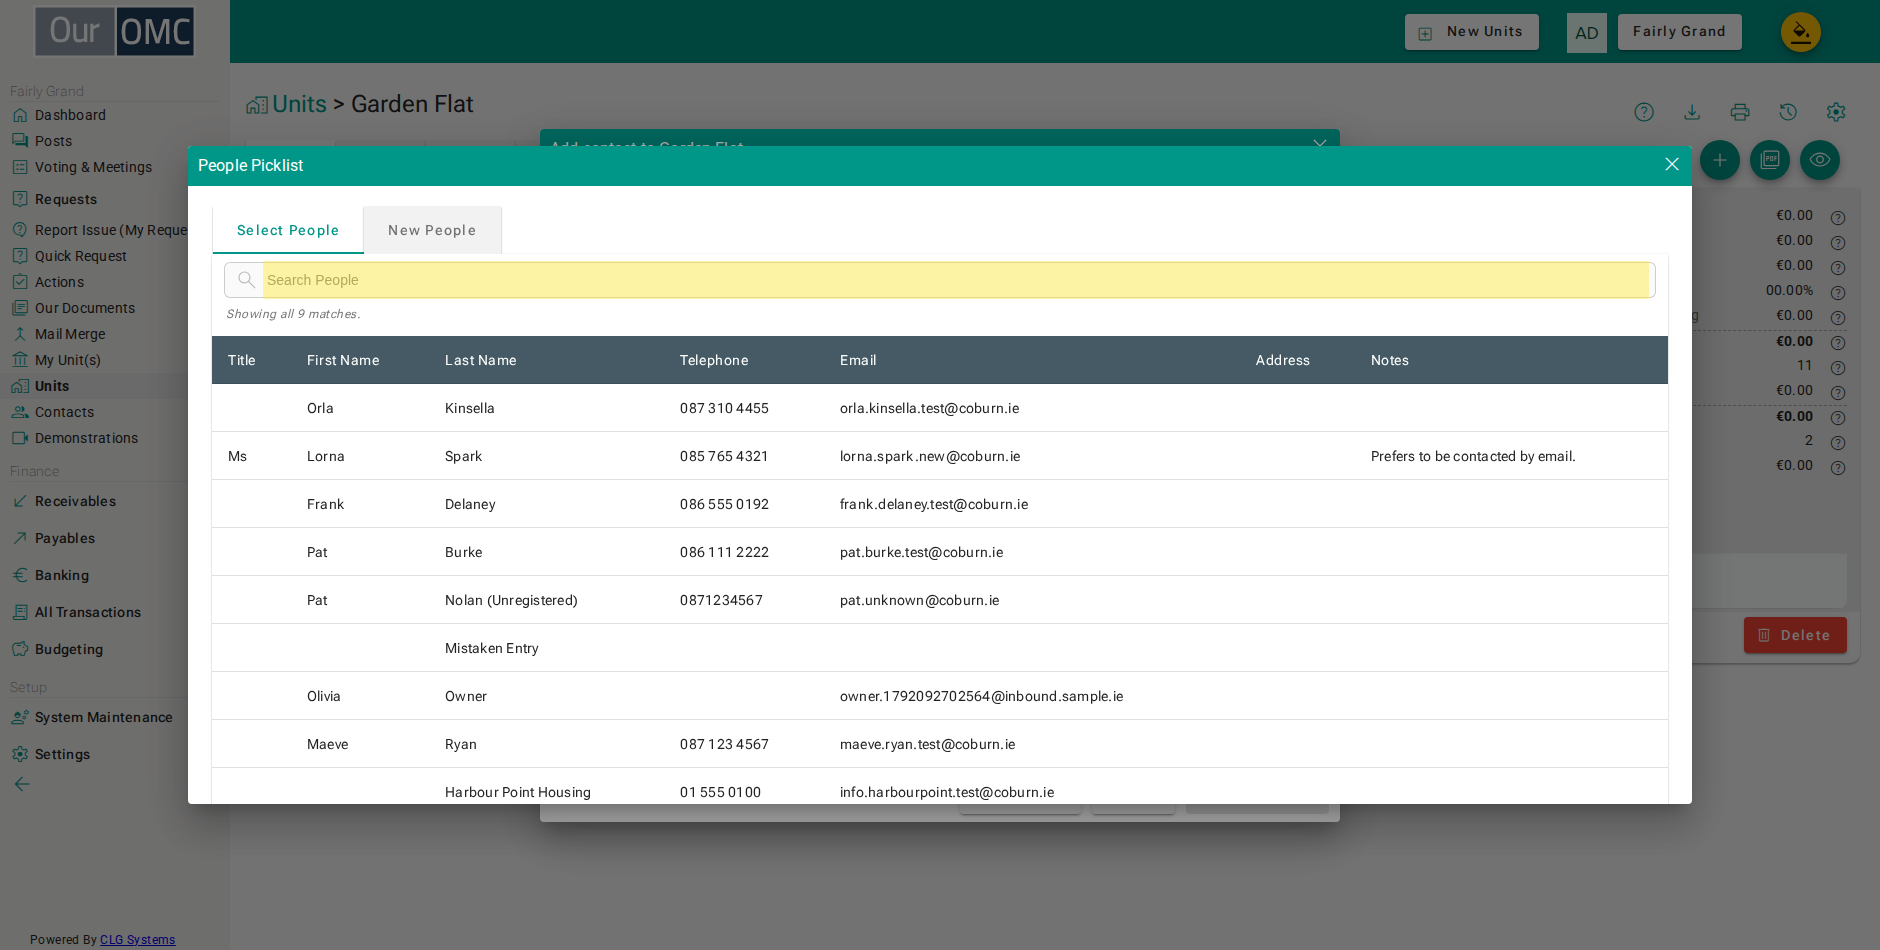Viewport: 1880px width, 950px height.
Task: Select the Mistaken Entry row
Action: [940, 648]
